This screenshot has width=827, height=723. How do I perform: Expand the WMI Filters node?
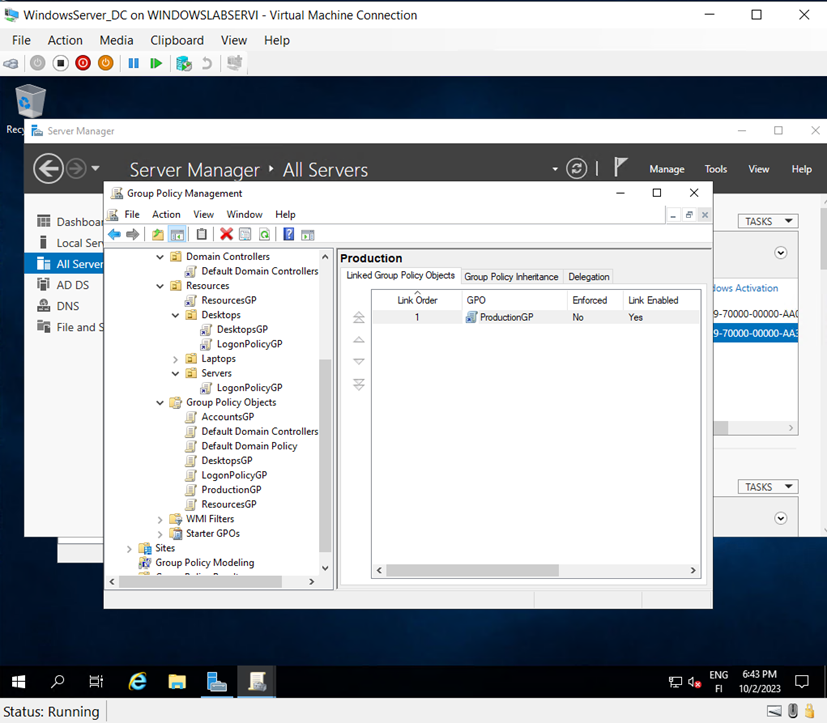(160, 519)
